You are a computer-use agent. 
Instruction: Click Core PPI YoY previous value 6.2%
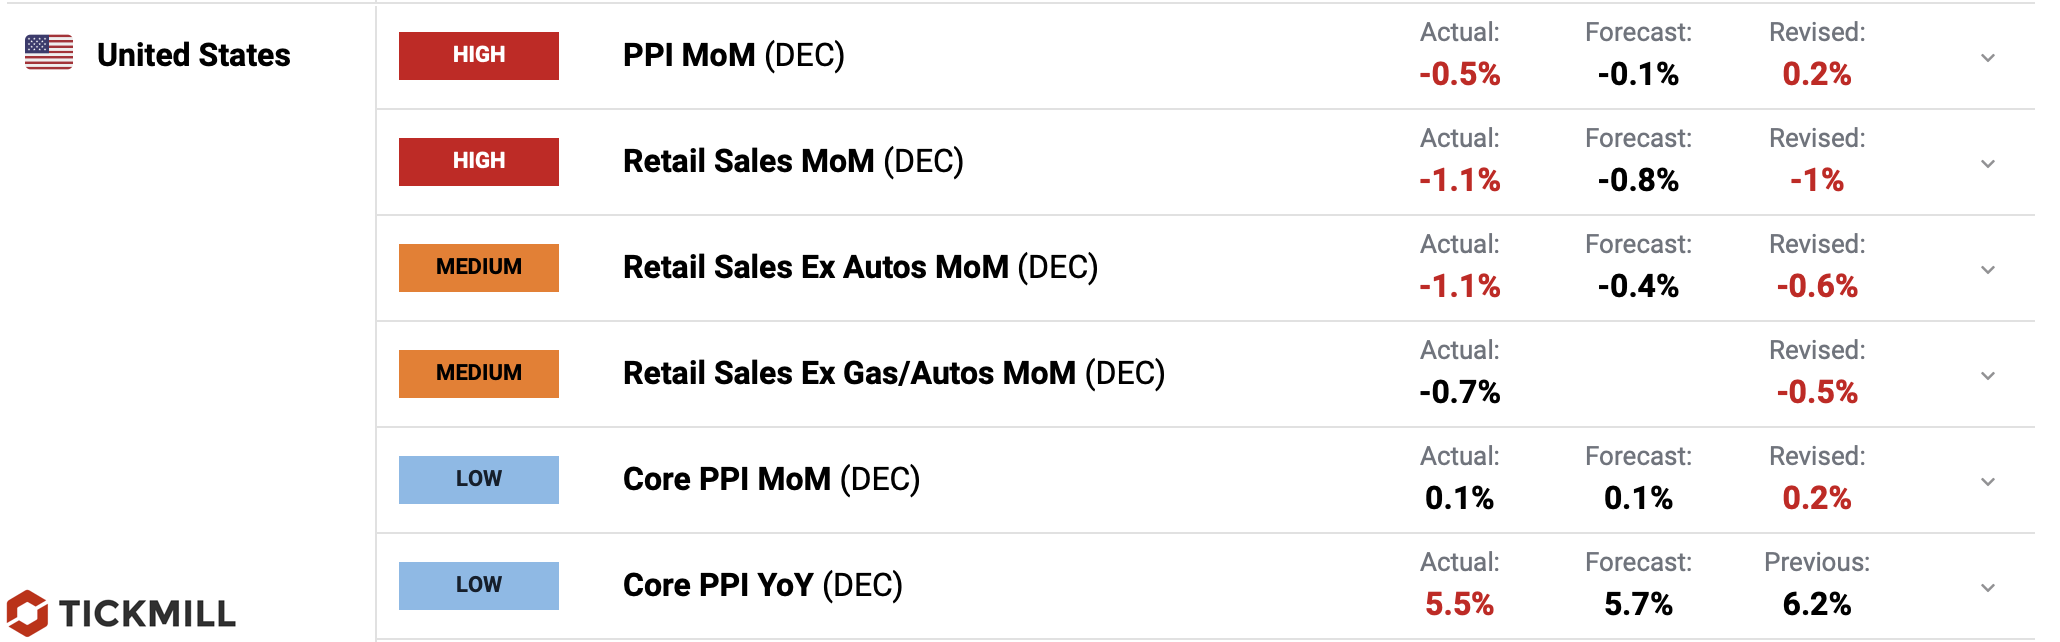pyautogui.click(x=1816, y=604)
